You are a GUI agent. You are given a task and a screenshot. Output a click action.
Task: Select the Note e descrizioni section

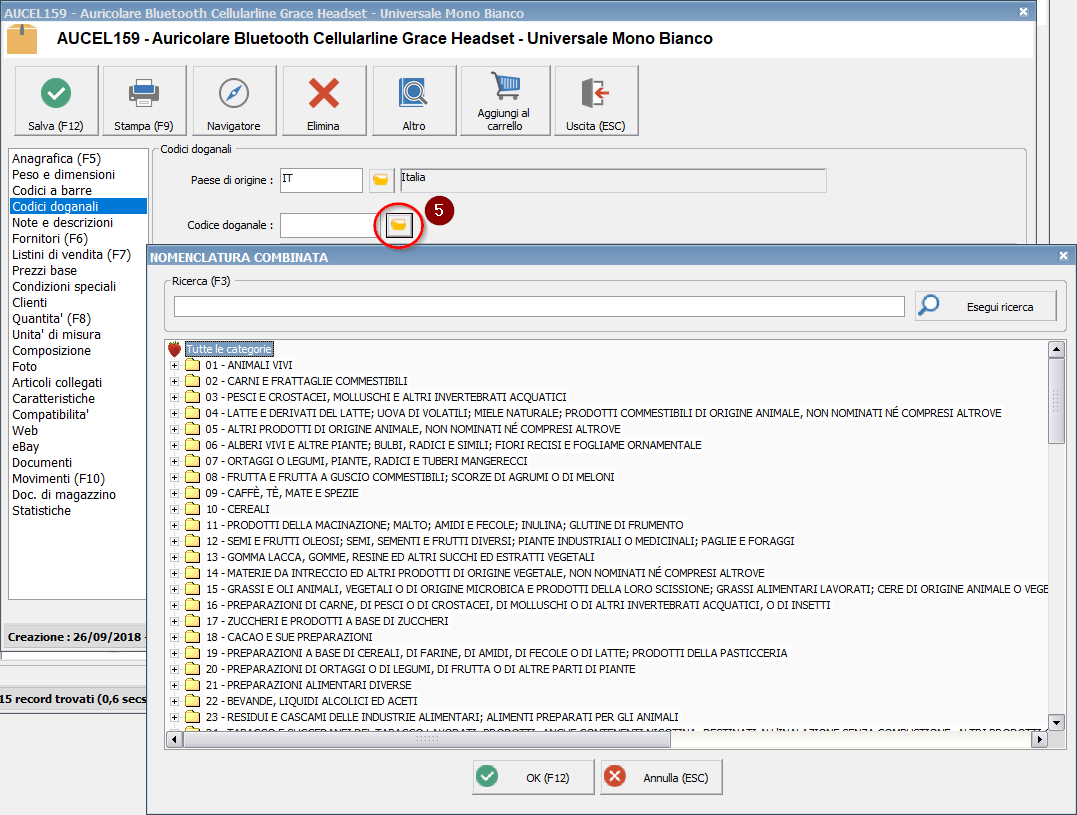(x=62, y=223)
